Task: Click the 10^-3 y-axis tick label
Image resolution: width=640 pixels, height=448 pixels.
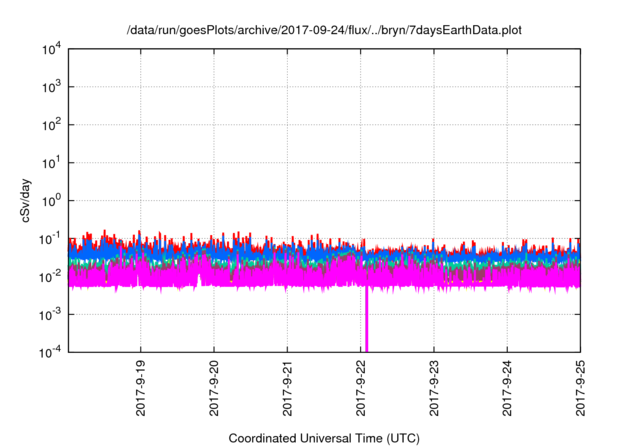Action: 51,315
